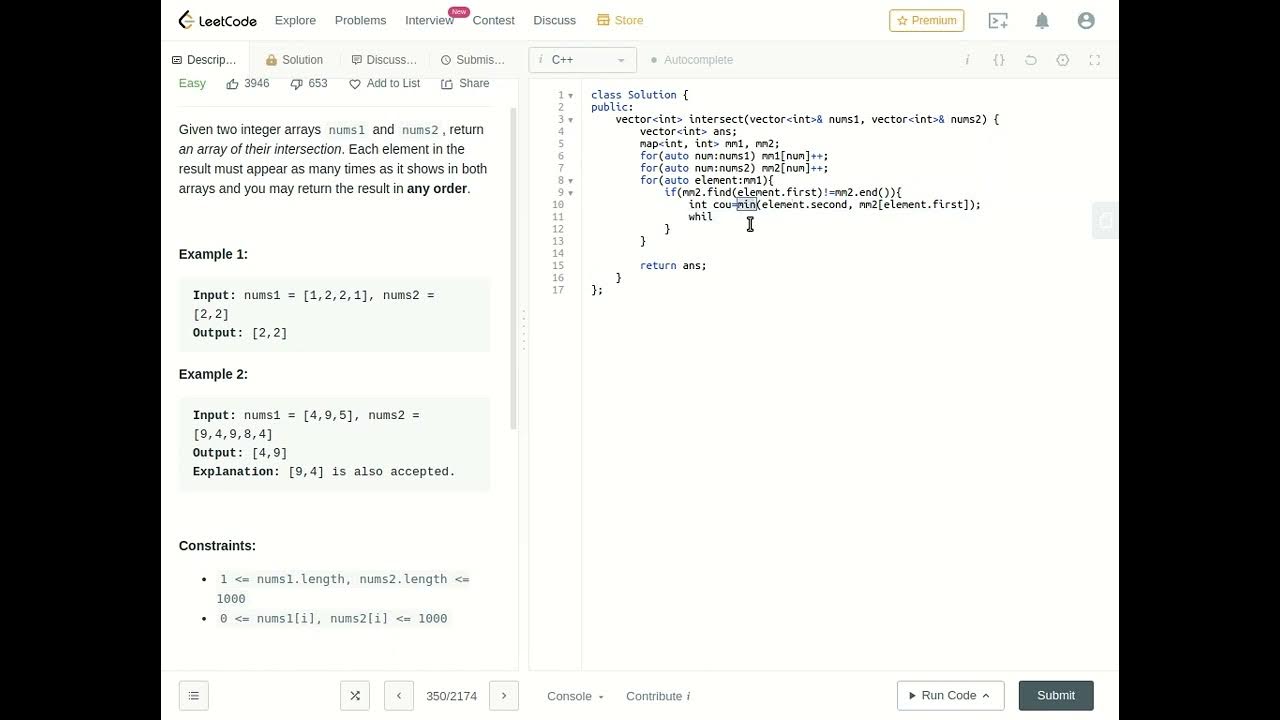This screenshot has width=1280, height=720.
Task: Open editor settings gear
Action: 1063,60
